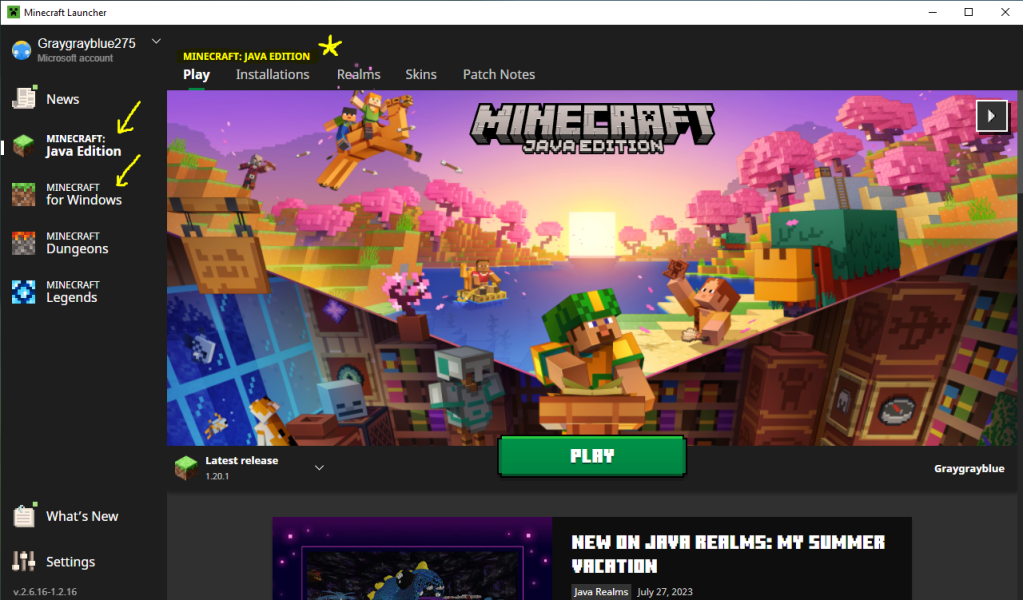Click the account profile avatar
This screenshot has width=1023, height=600.
pos(21,50)
